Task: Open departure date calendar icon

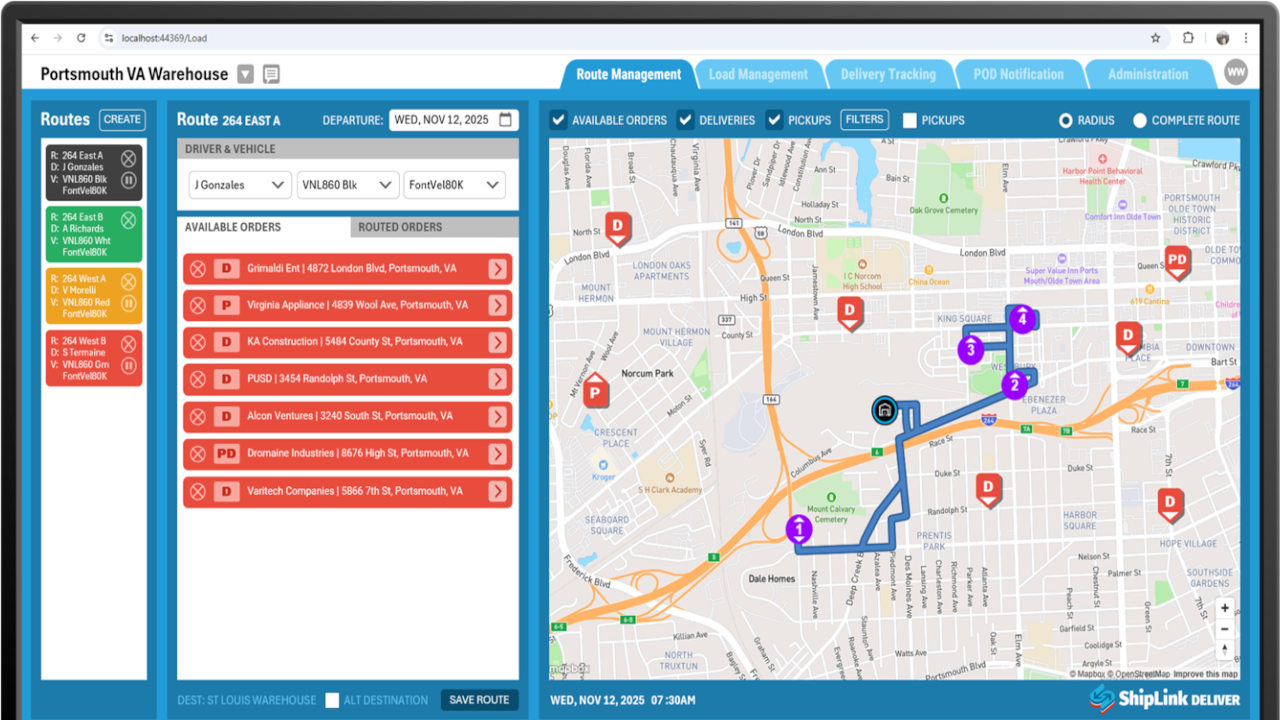Action: click(506, 120)
